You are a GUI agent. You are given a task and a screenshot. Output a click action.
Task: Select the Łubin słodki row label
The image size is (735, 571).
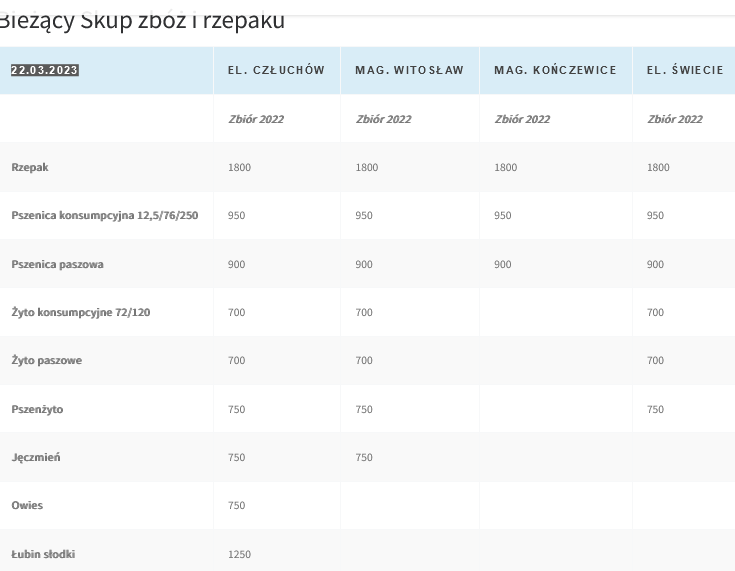43,554
